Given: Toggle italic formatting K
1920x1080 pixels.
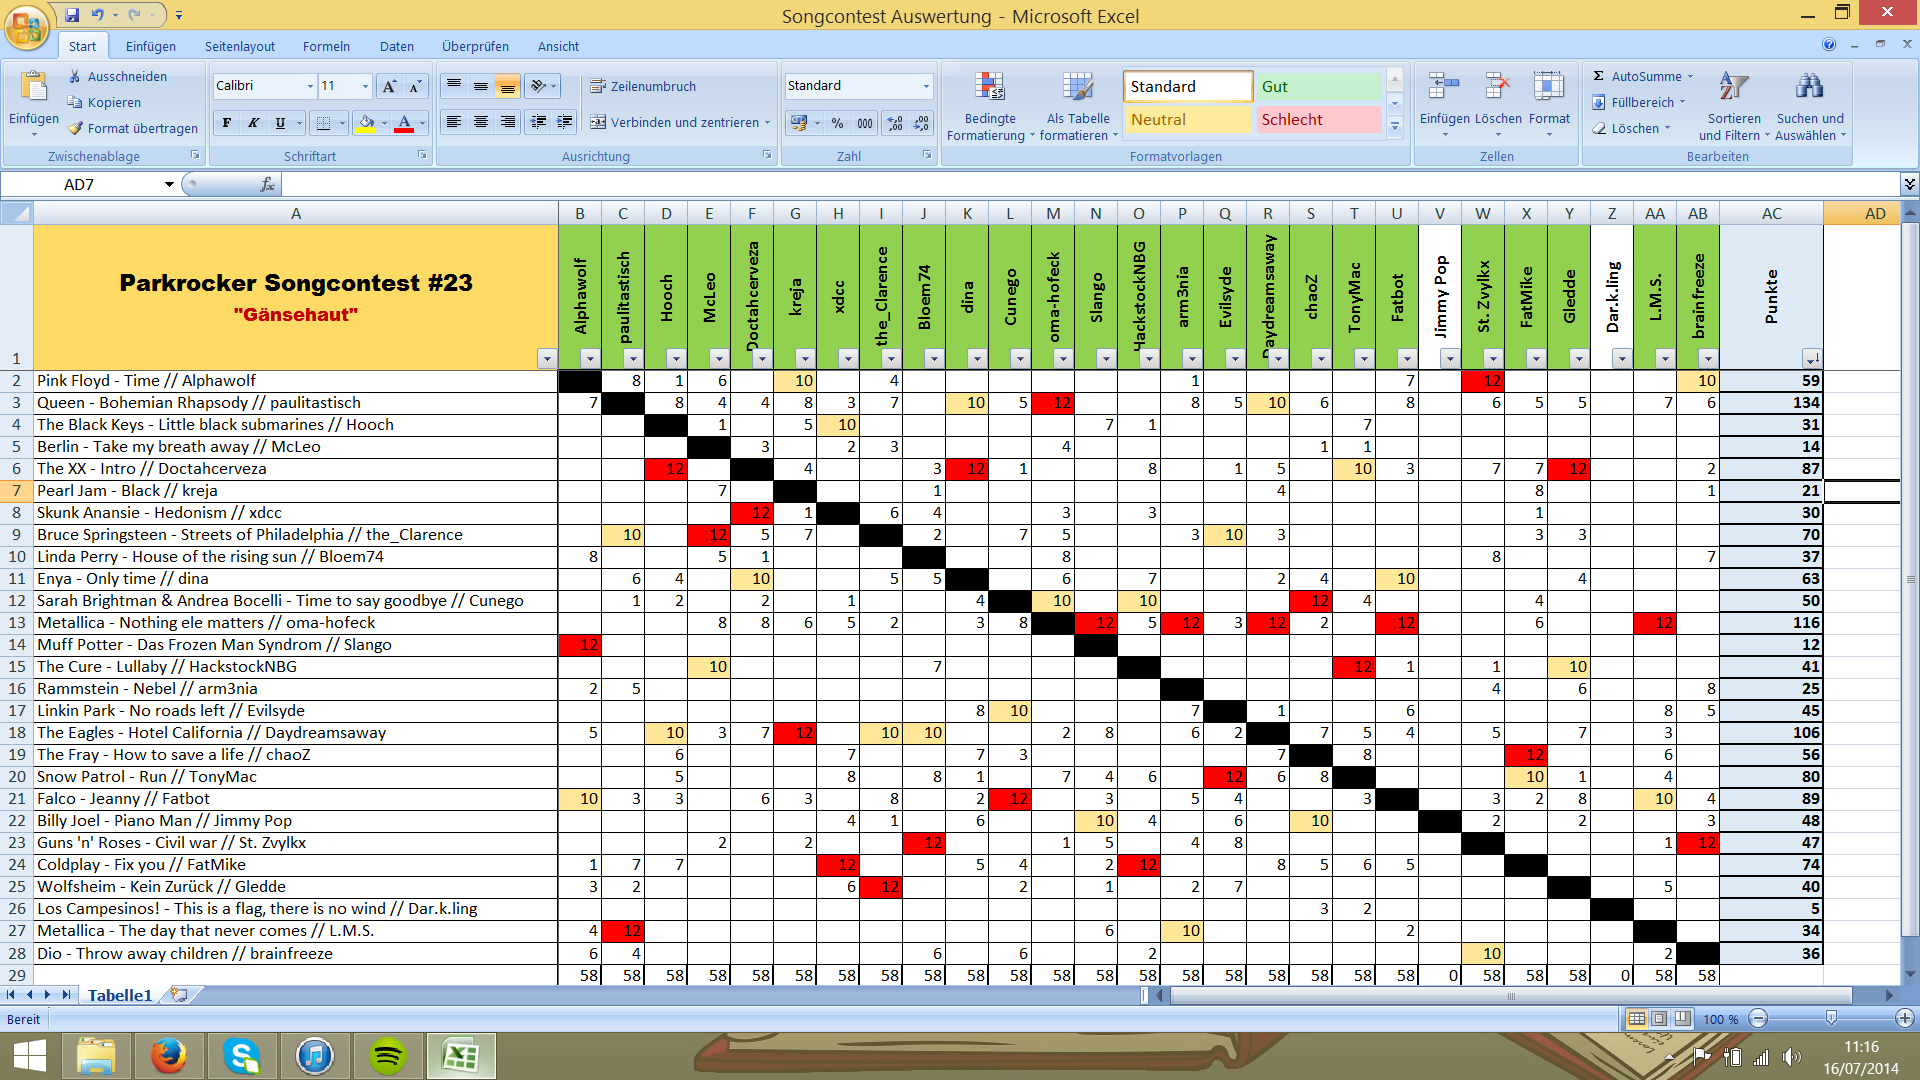Looking at the screenshot, I should [x=254, y=123].
